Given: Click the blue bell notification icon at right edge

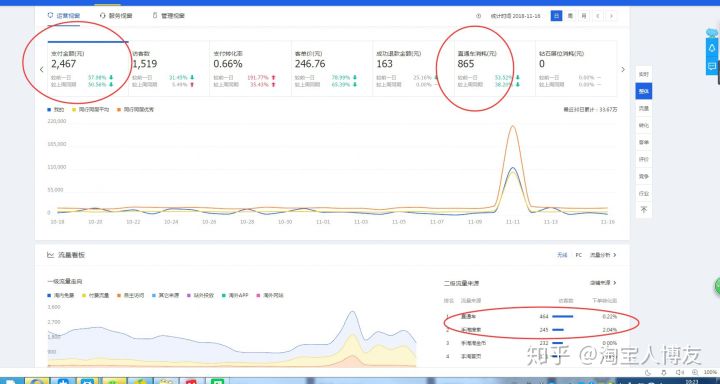Looking at the screenshot, I should 712,48.
